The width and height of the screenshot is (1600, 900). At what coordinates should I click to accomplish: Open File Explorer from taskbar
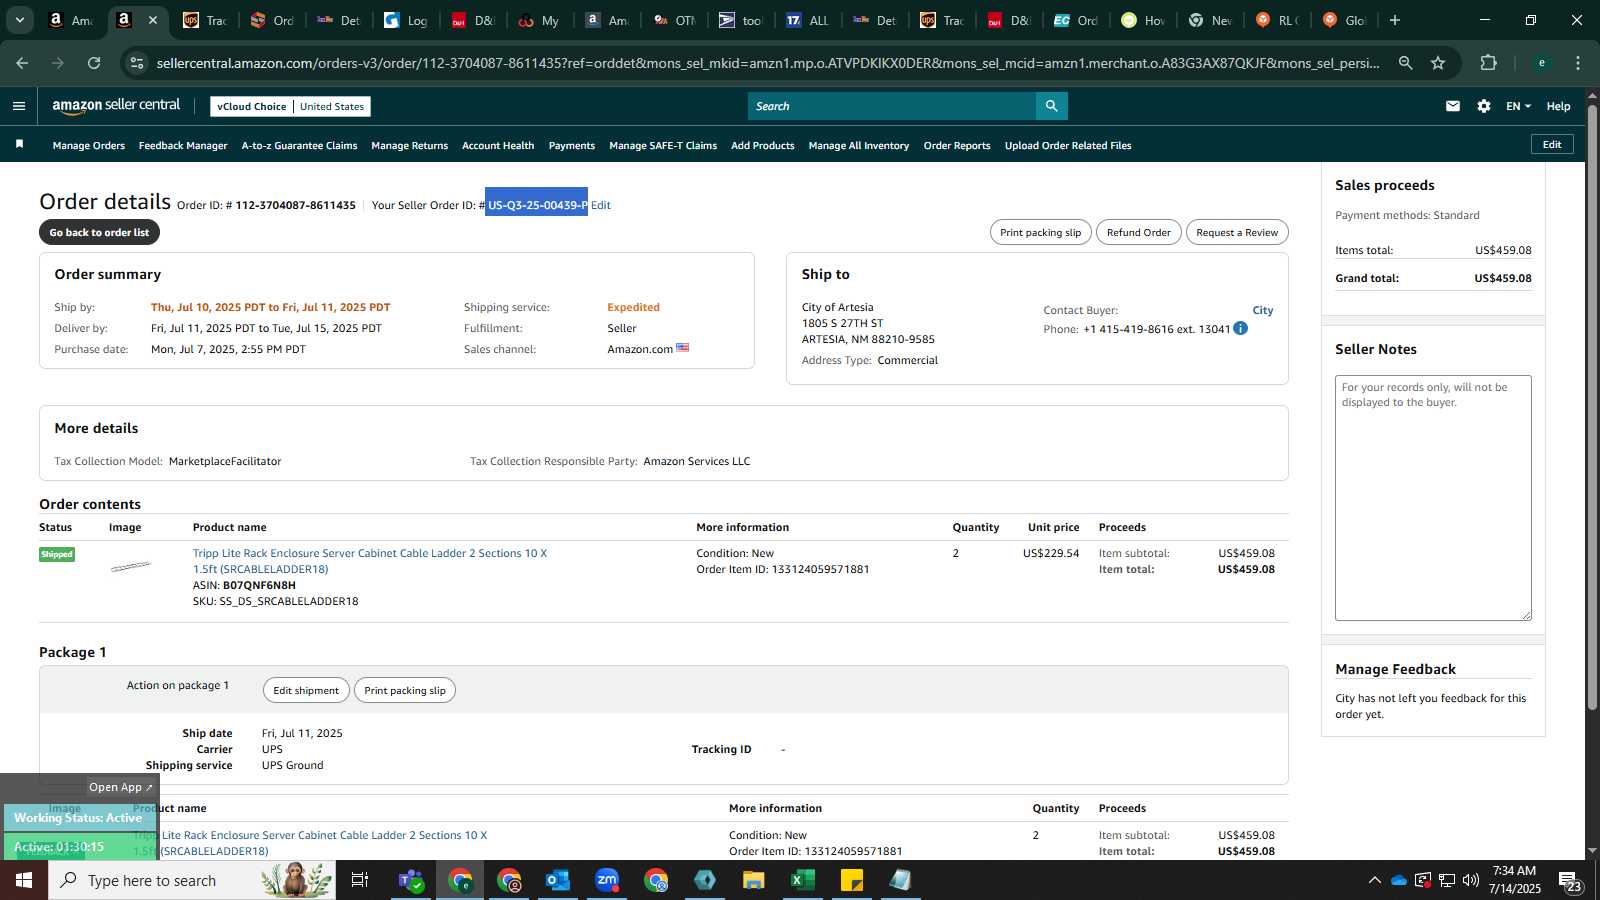753,880
